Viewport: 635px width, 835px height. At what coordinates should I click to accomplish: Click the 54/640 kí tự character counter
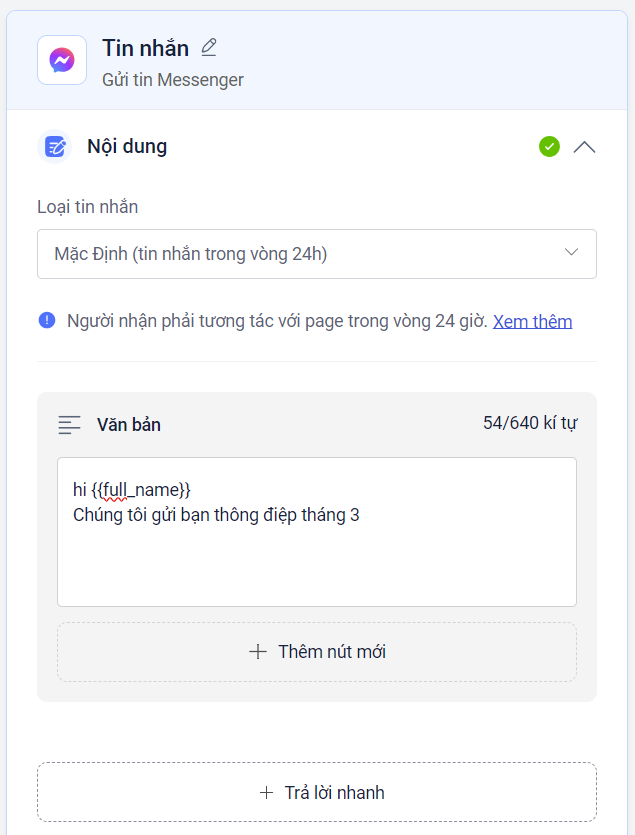pos(529,423)
